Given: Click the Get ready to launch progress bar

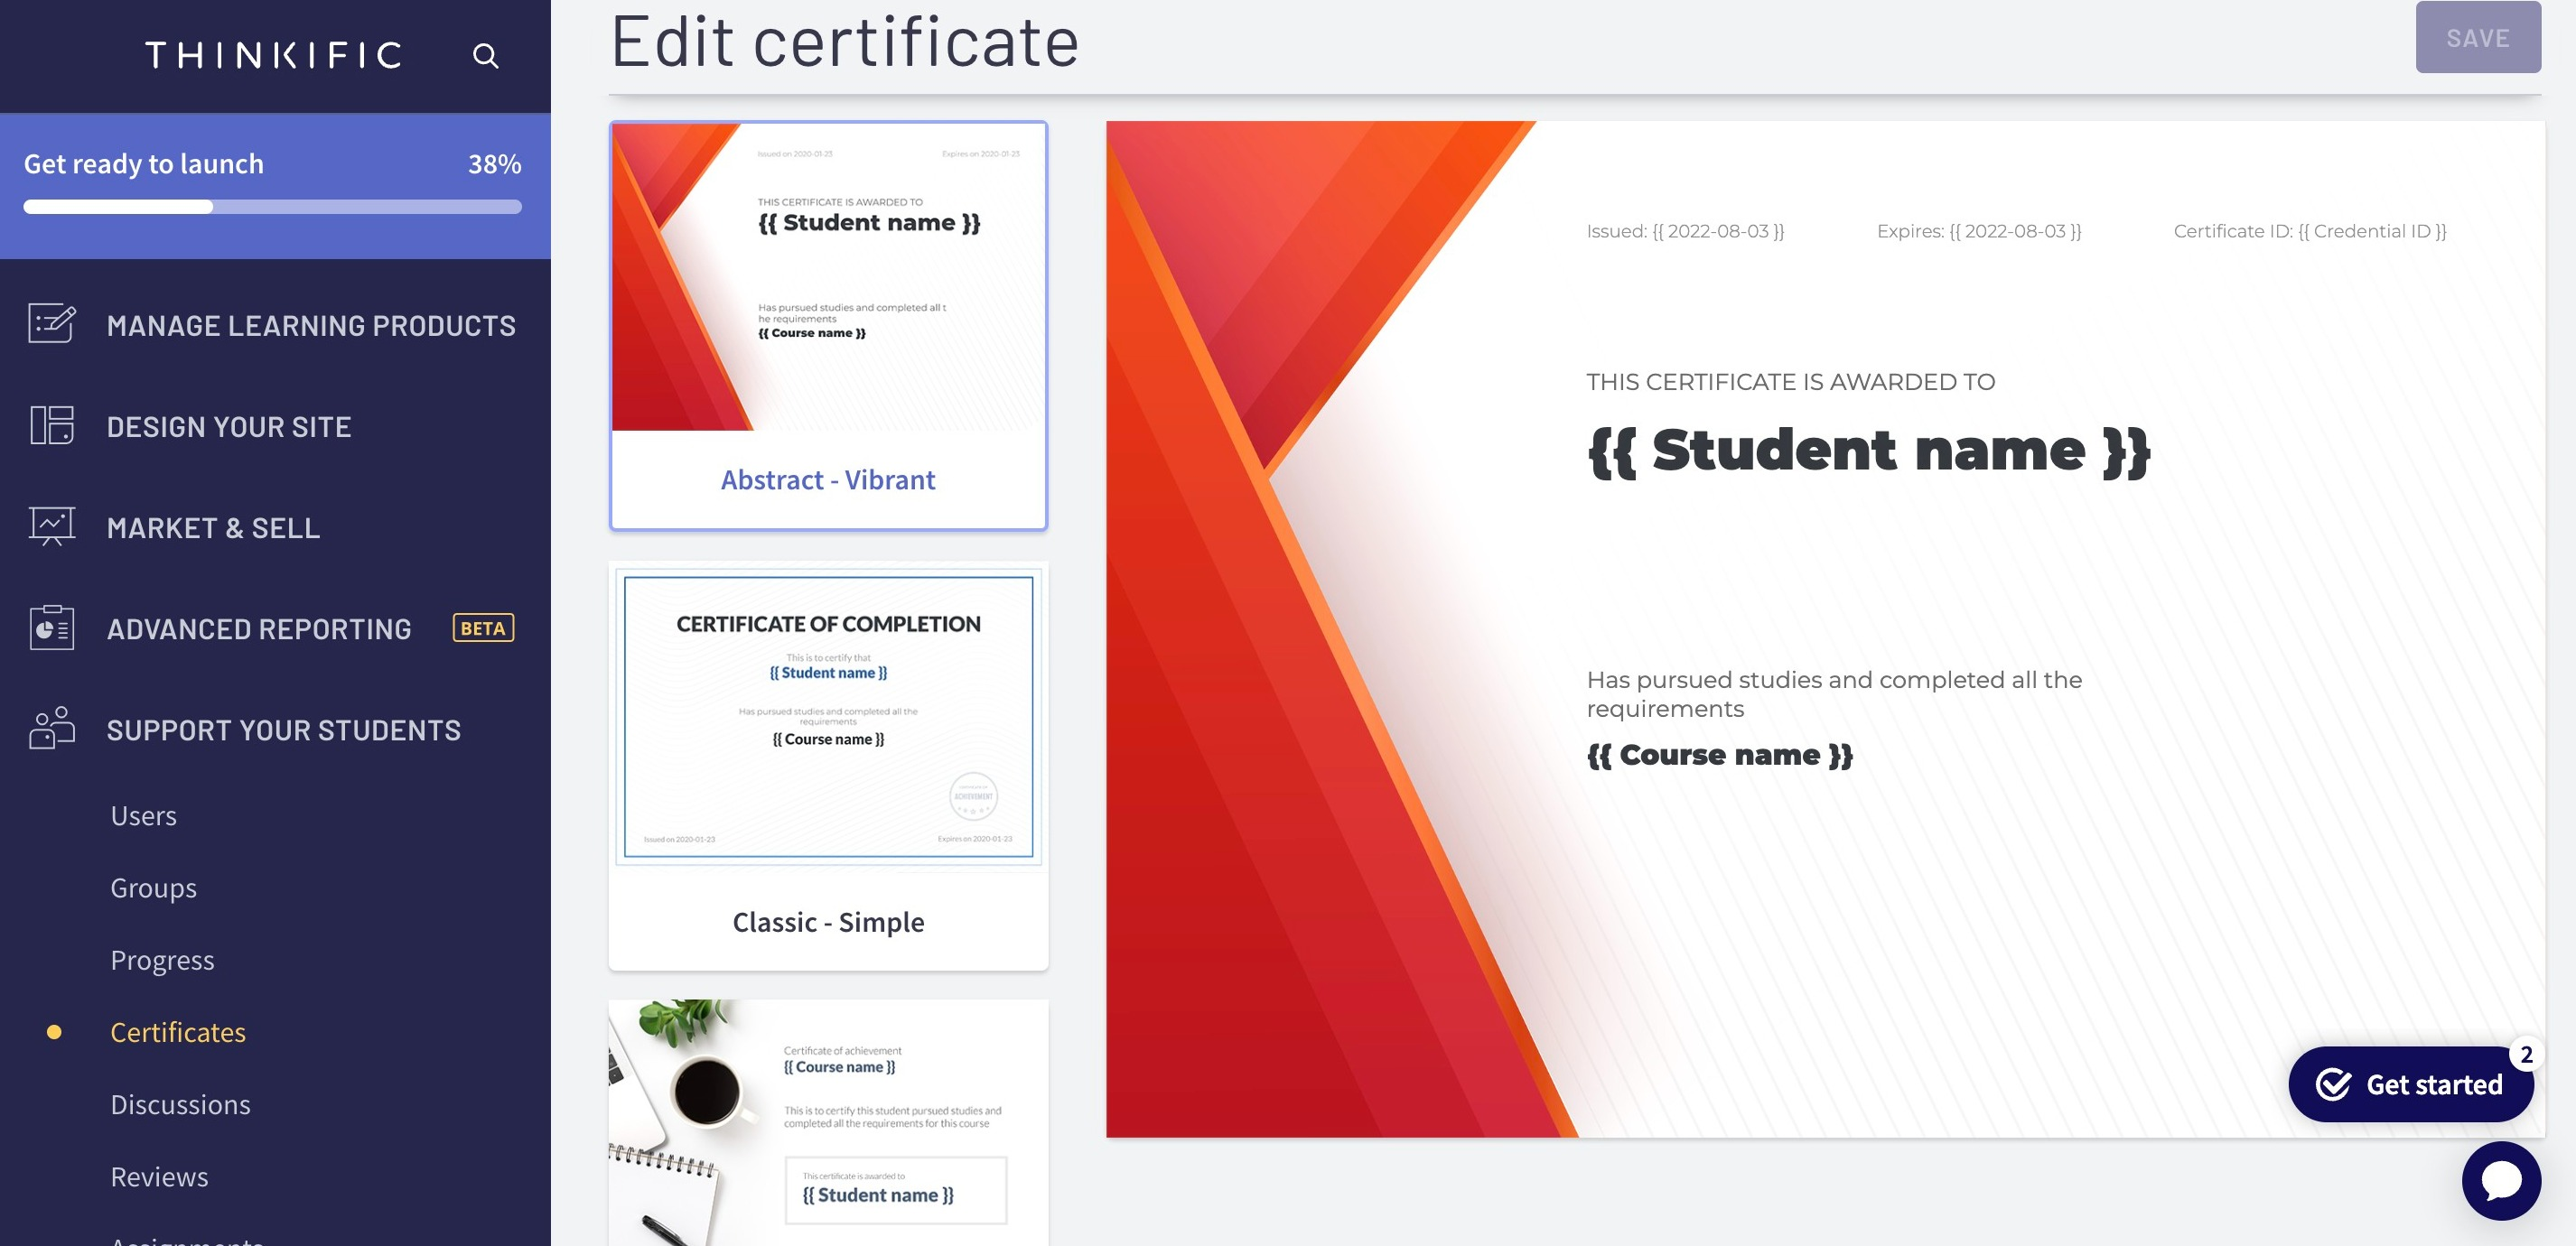Looking at the screenshot, I should (x=273, y=205).
